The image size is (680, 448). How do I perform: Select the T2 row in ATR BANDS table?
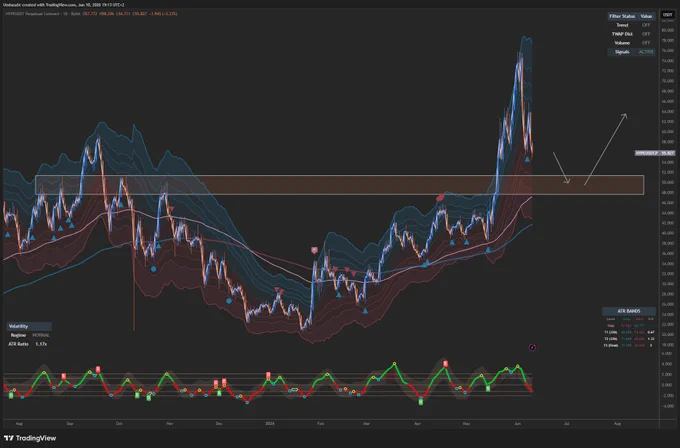coord(628,339)
